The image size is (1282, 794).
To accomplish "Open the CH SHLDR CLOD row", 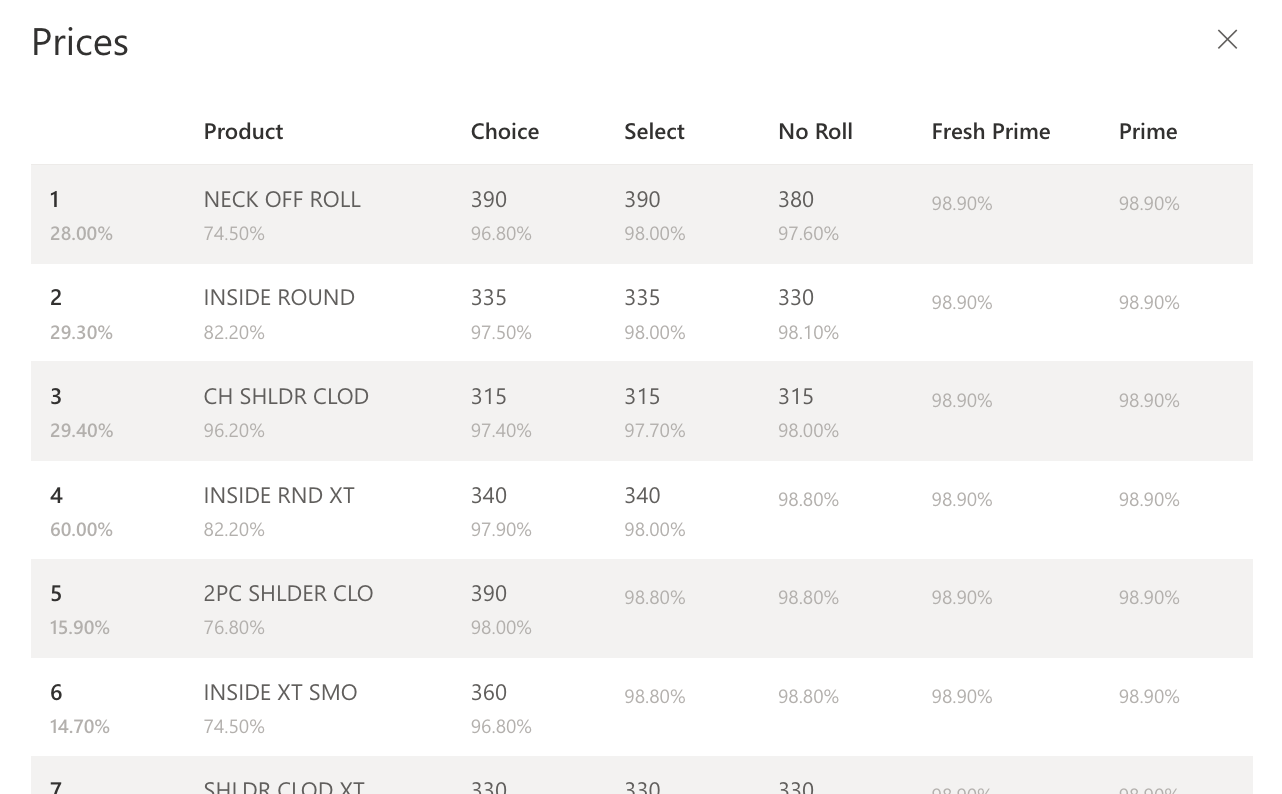I will [x=641, y=411].
